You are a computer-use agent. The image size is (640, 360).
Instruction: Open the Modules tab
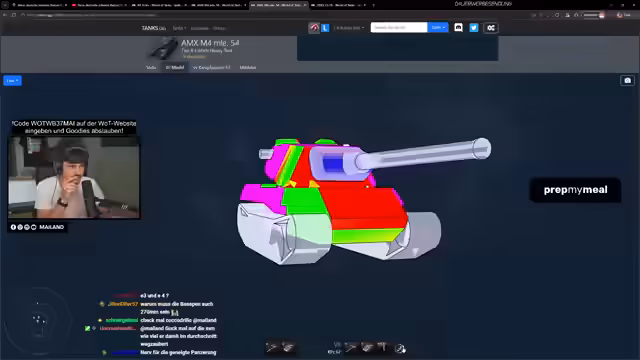(248, 67)
